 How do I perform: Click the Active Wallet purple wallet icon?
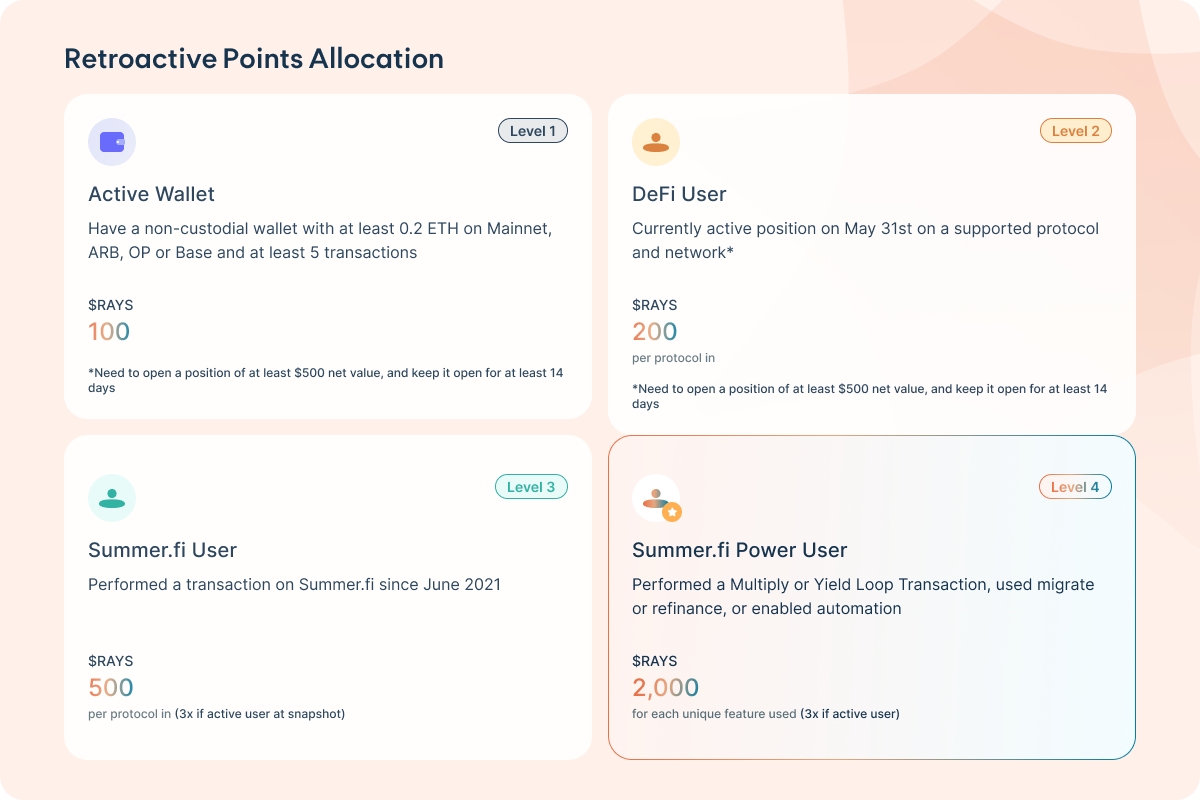(x=112, y=142)
